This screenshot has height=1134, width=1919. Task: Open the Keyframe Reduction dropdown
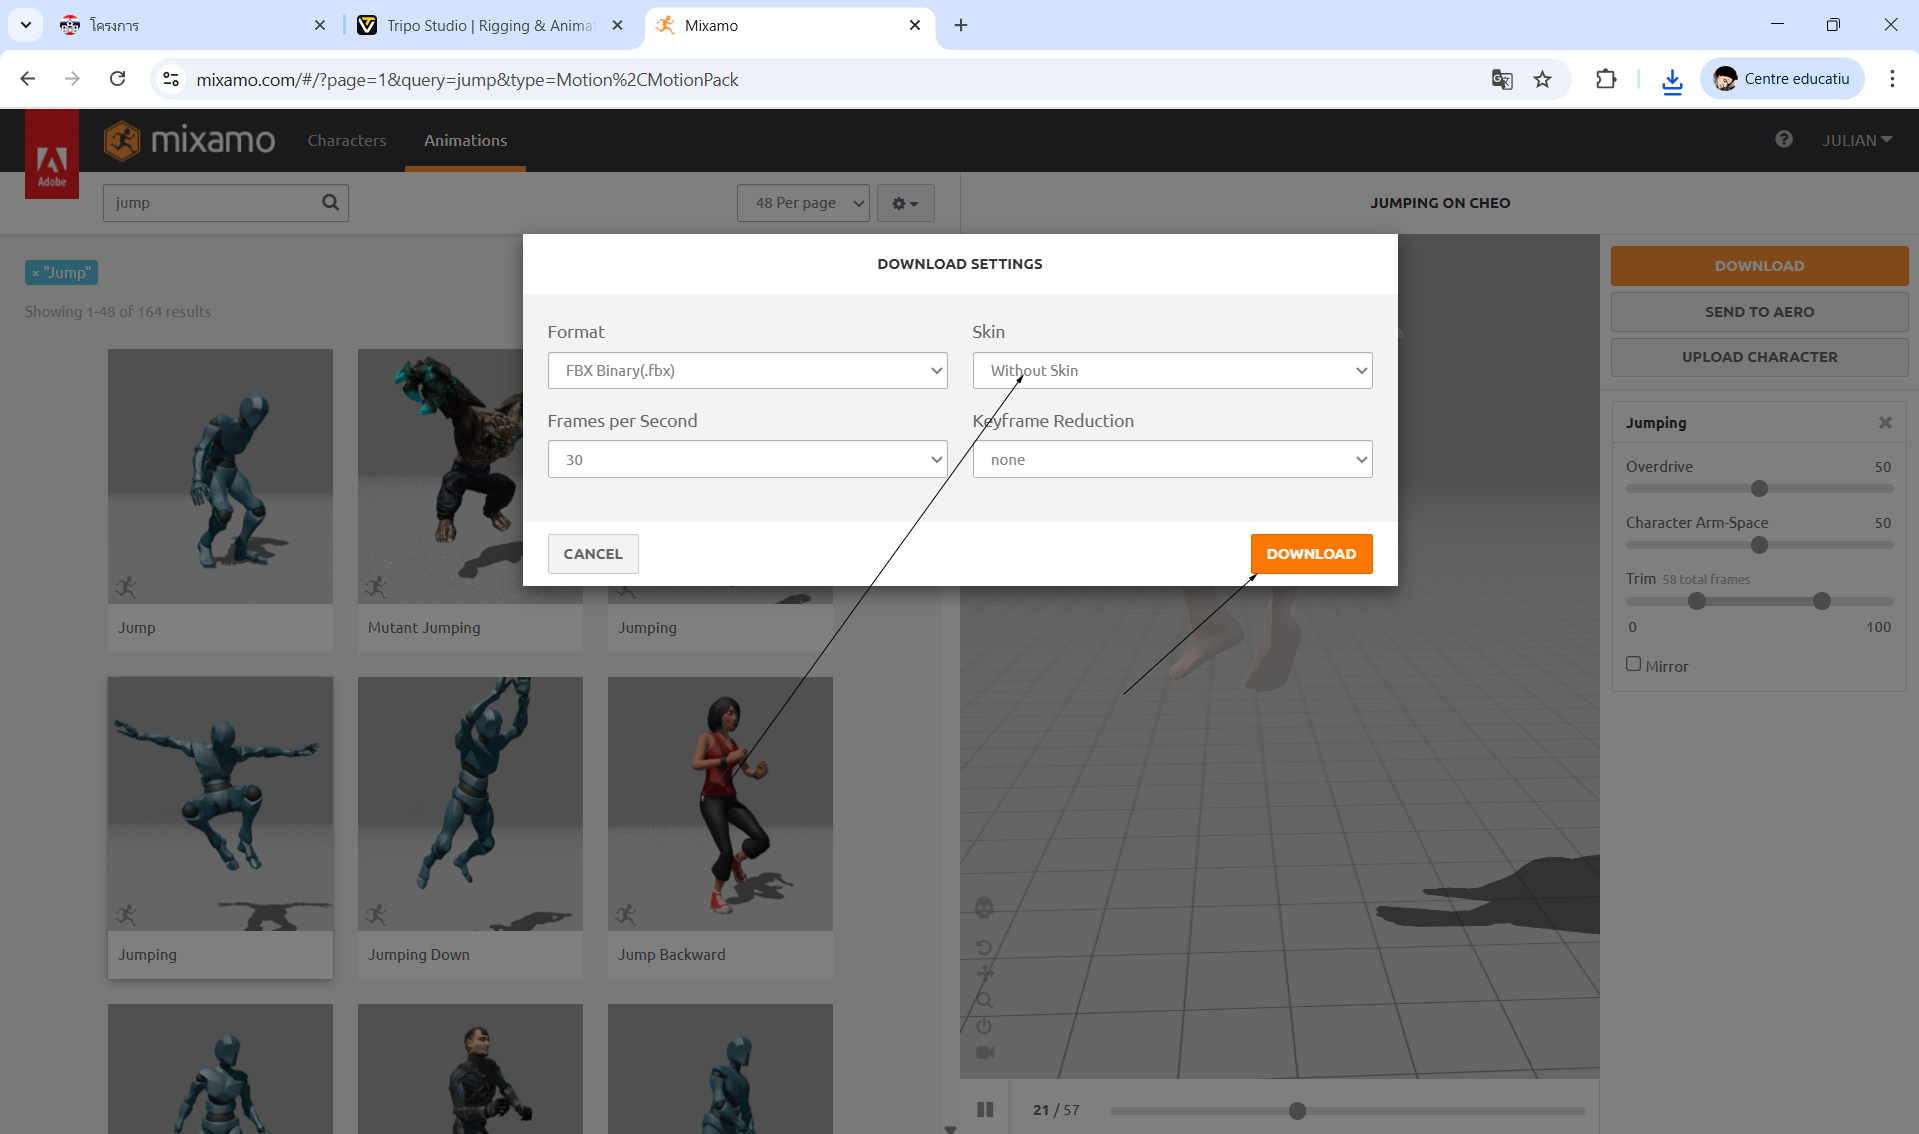(1172, 460)
